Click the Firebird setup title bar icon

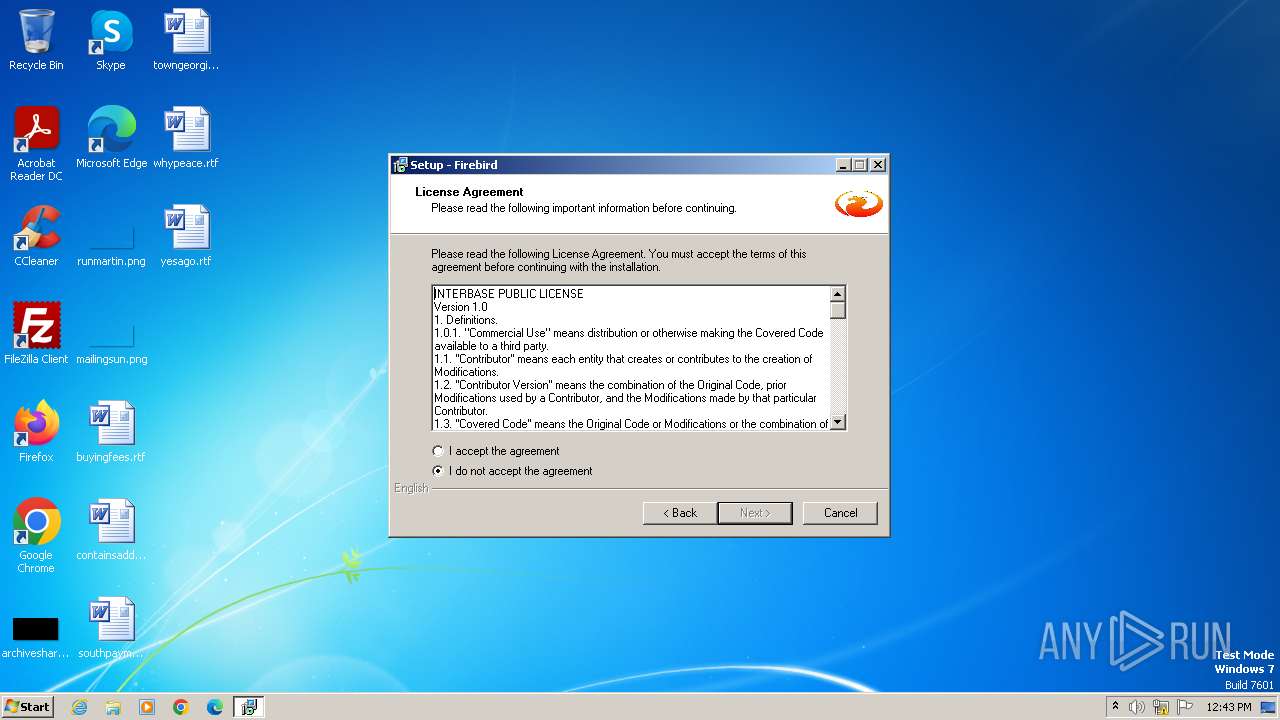coord(400,165)
